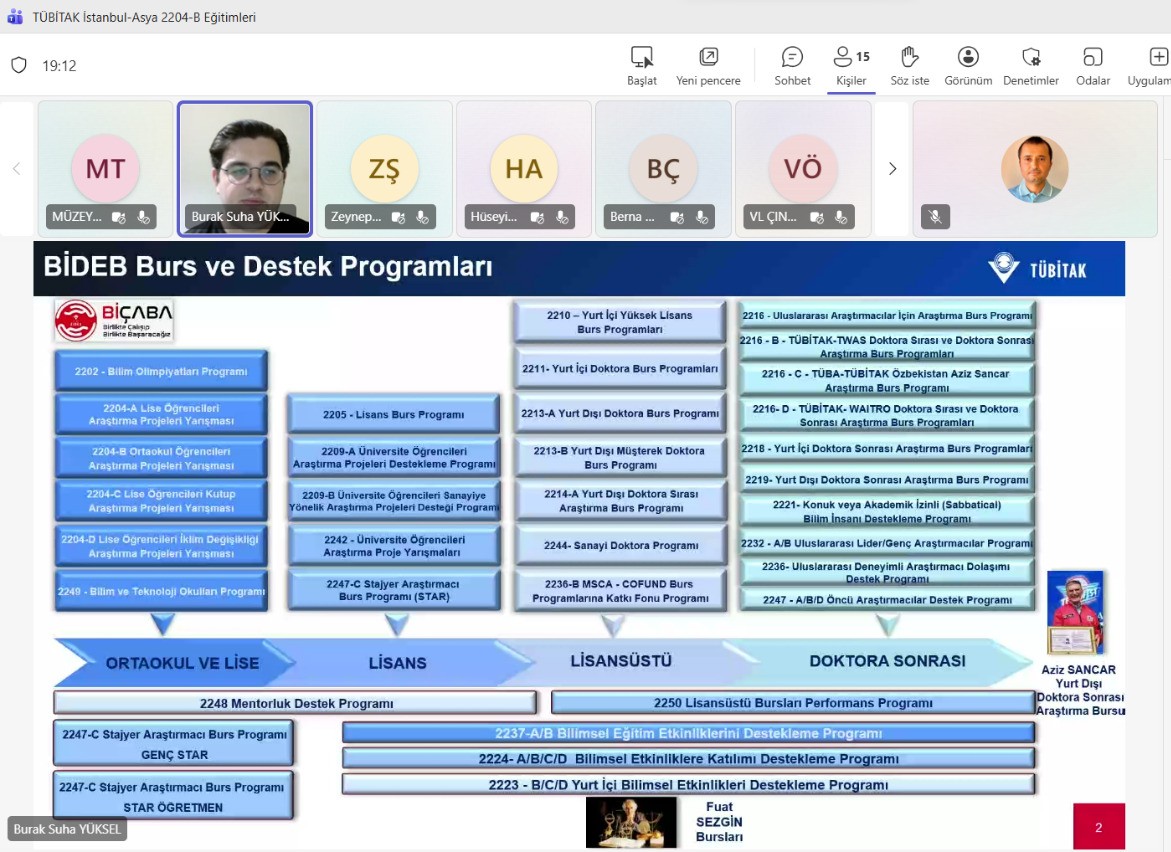Select Burak Suha YÜKSEL video tile
This screenshot has width=1171, height=852.
point(245,168)
